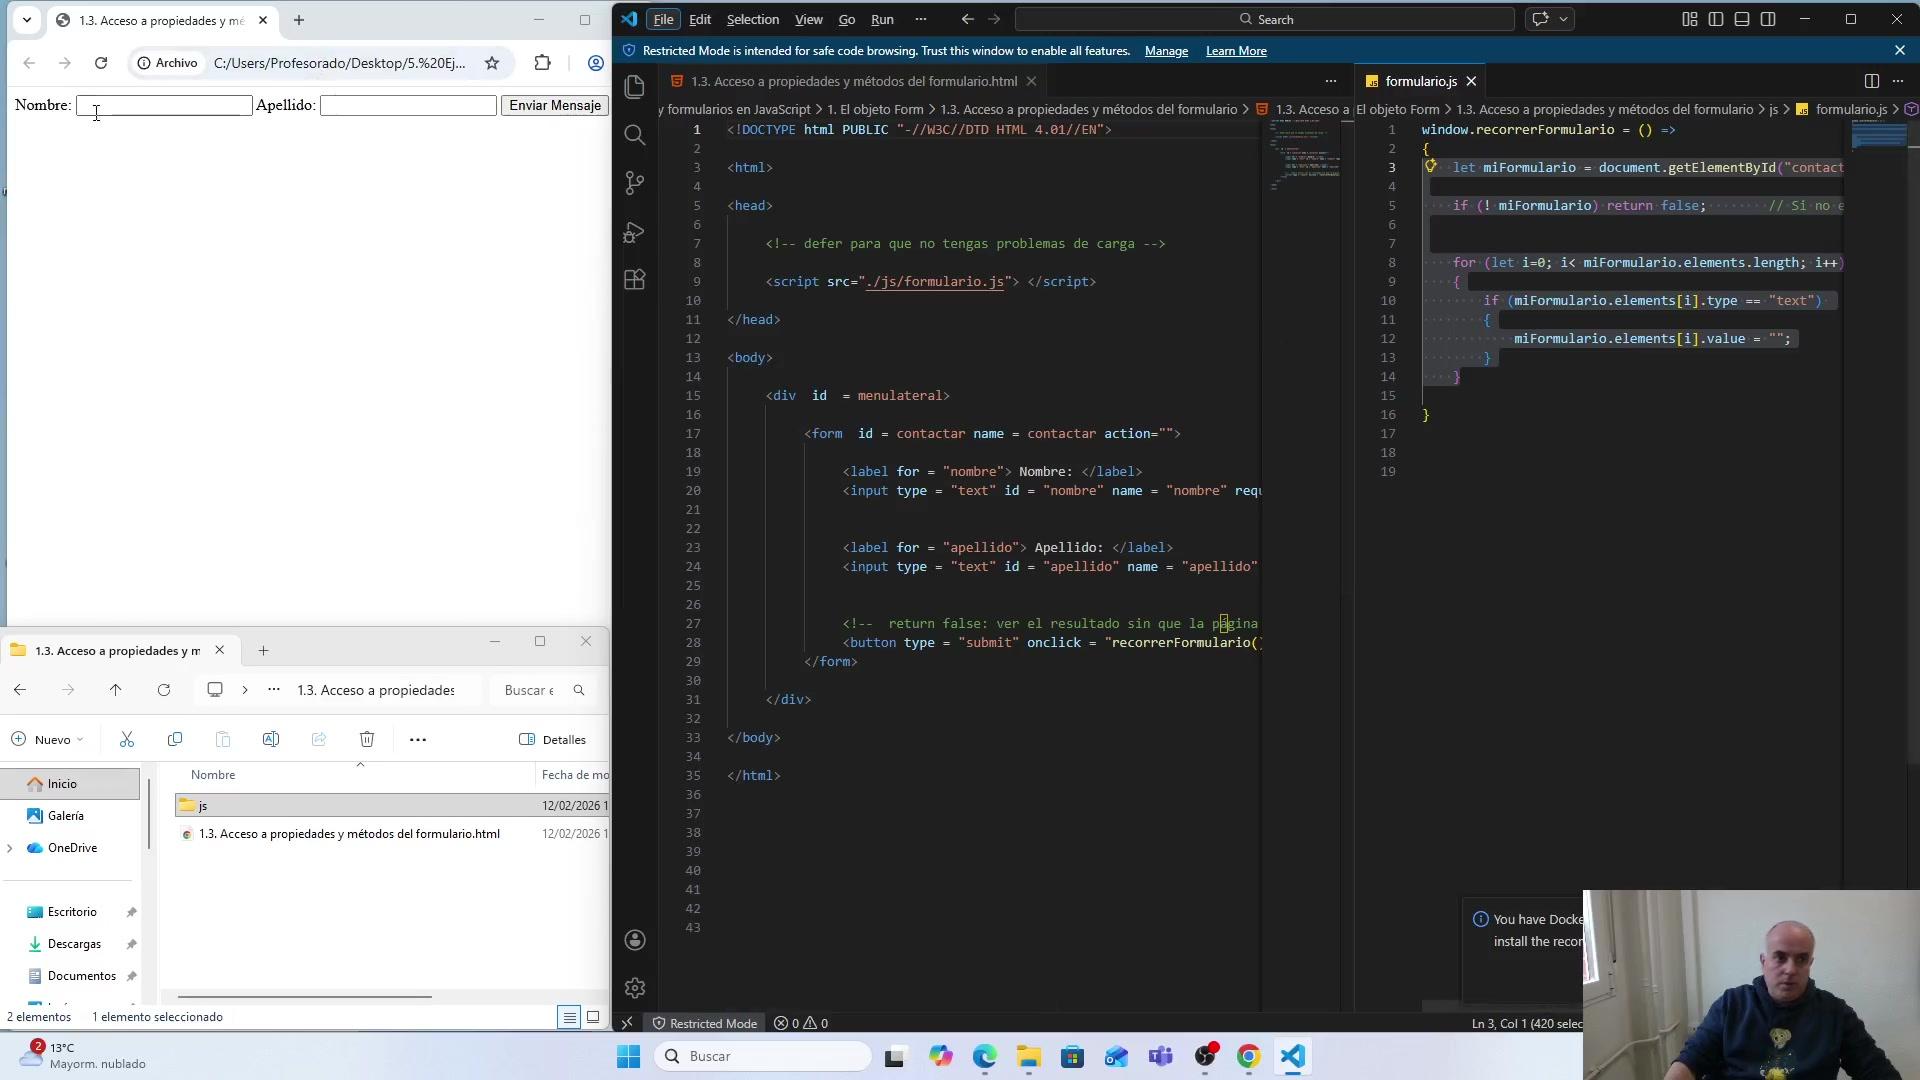
Task: Open Run and Debug view in VS Code
Action: pos(634,232)
